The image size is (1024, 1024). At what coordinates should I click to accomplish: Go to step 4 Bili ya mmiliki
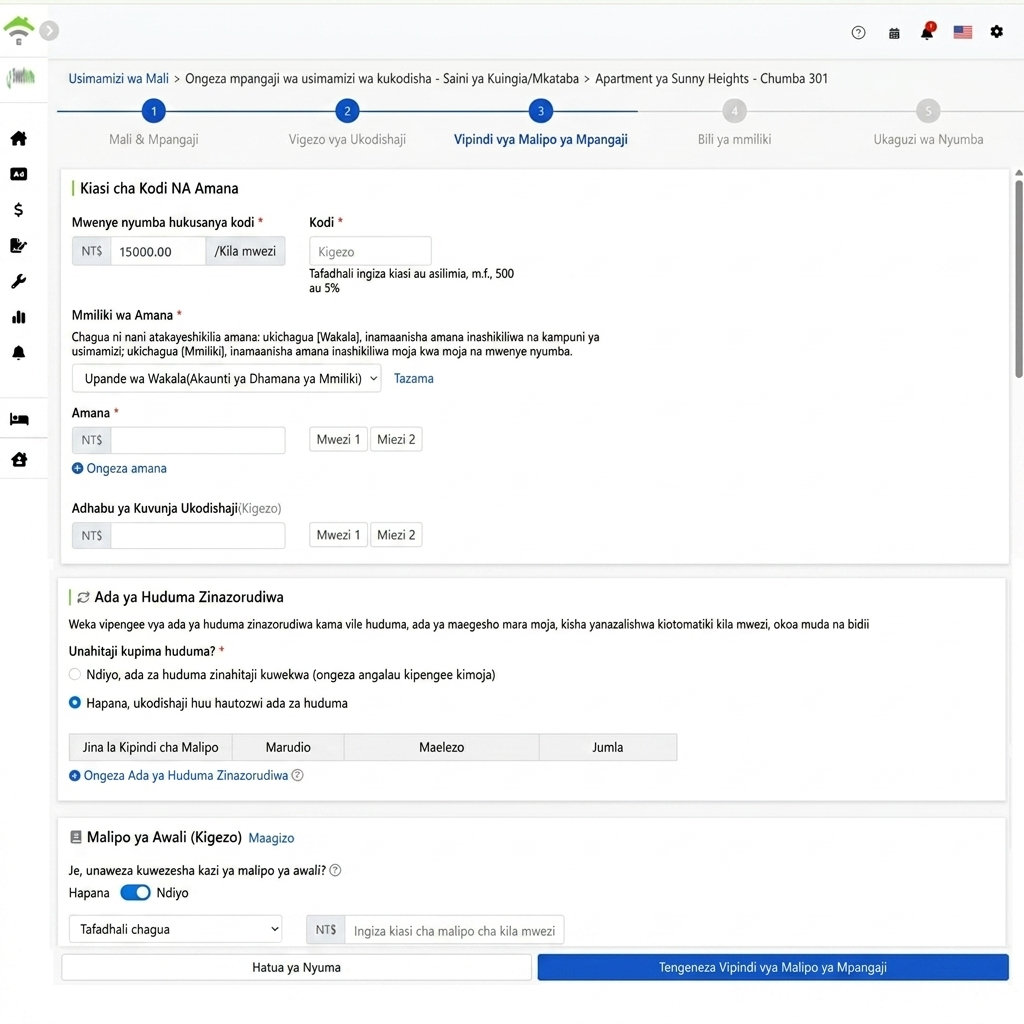point(735,111)
